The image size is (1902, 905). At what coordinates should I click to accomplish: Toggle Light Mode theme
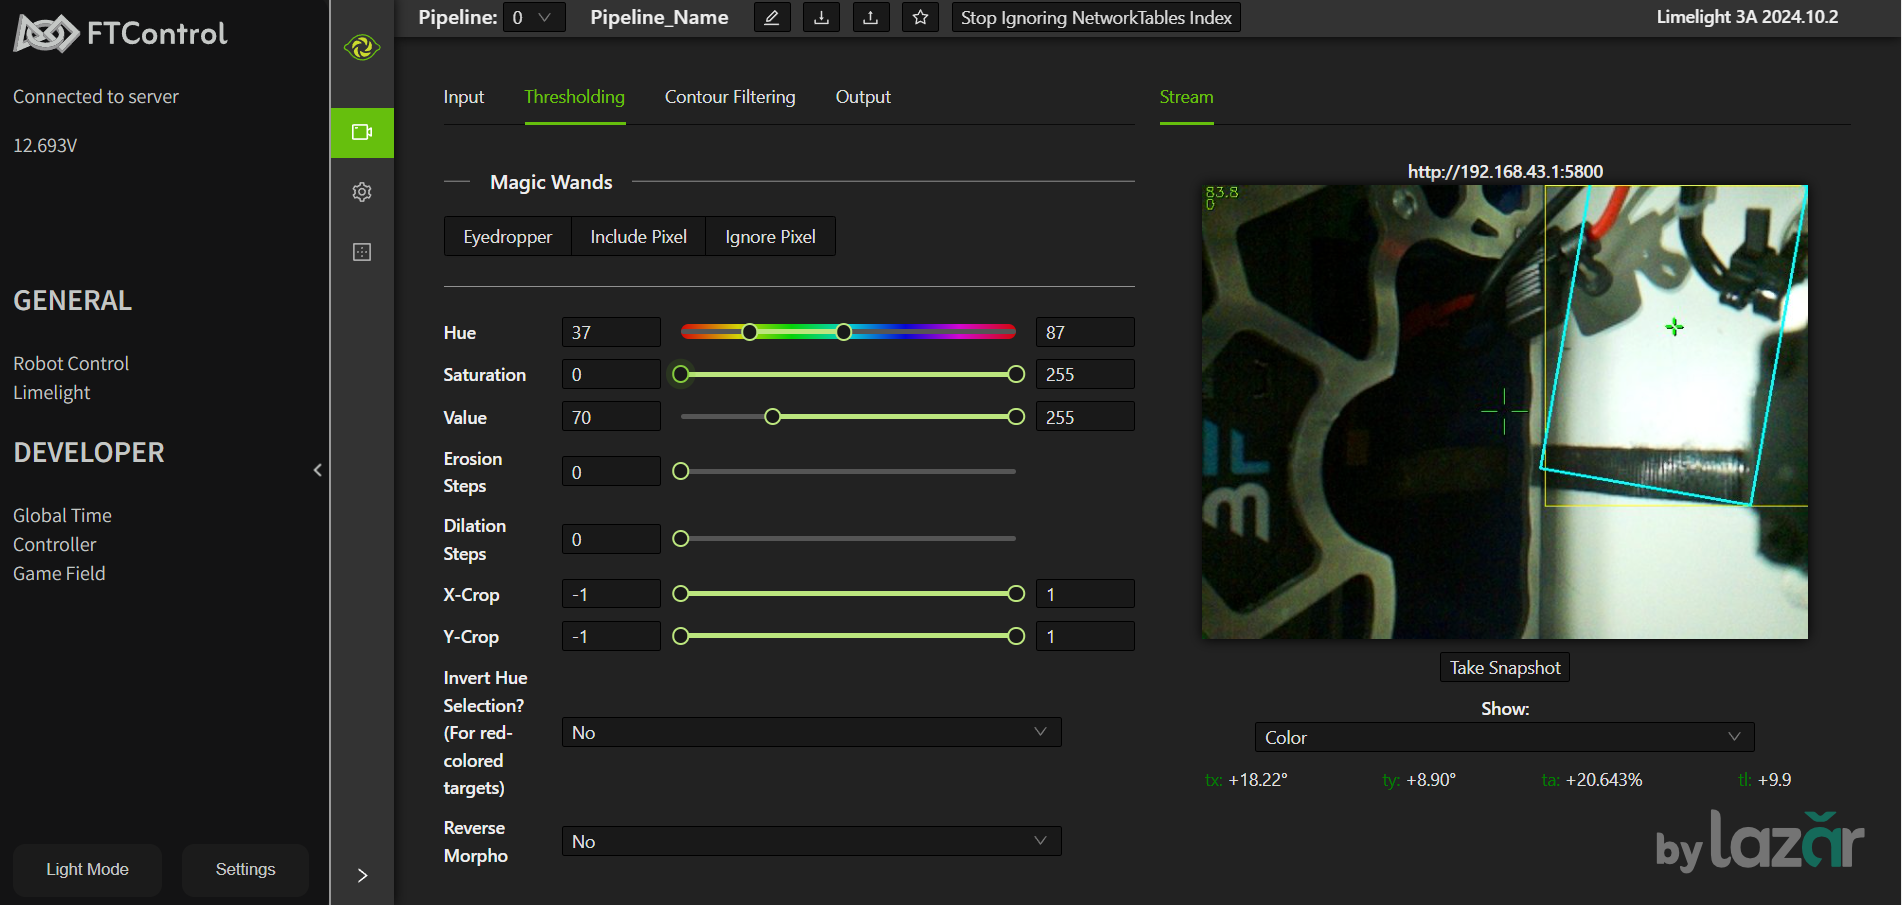87,869
